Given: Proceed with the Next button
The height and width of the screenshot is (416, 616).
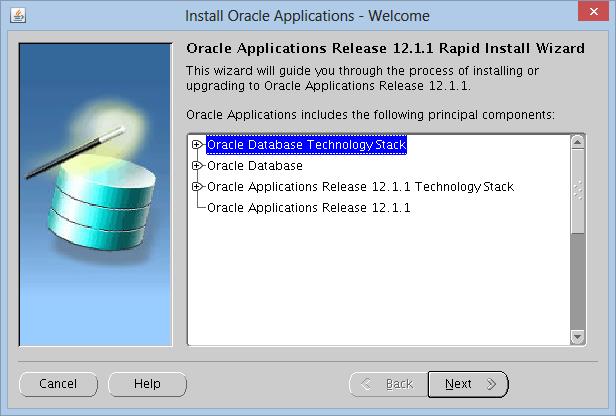Looking at the screenshot, I should pyautogui.click(x=468, y=384).
